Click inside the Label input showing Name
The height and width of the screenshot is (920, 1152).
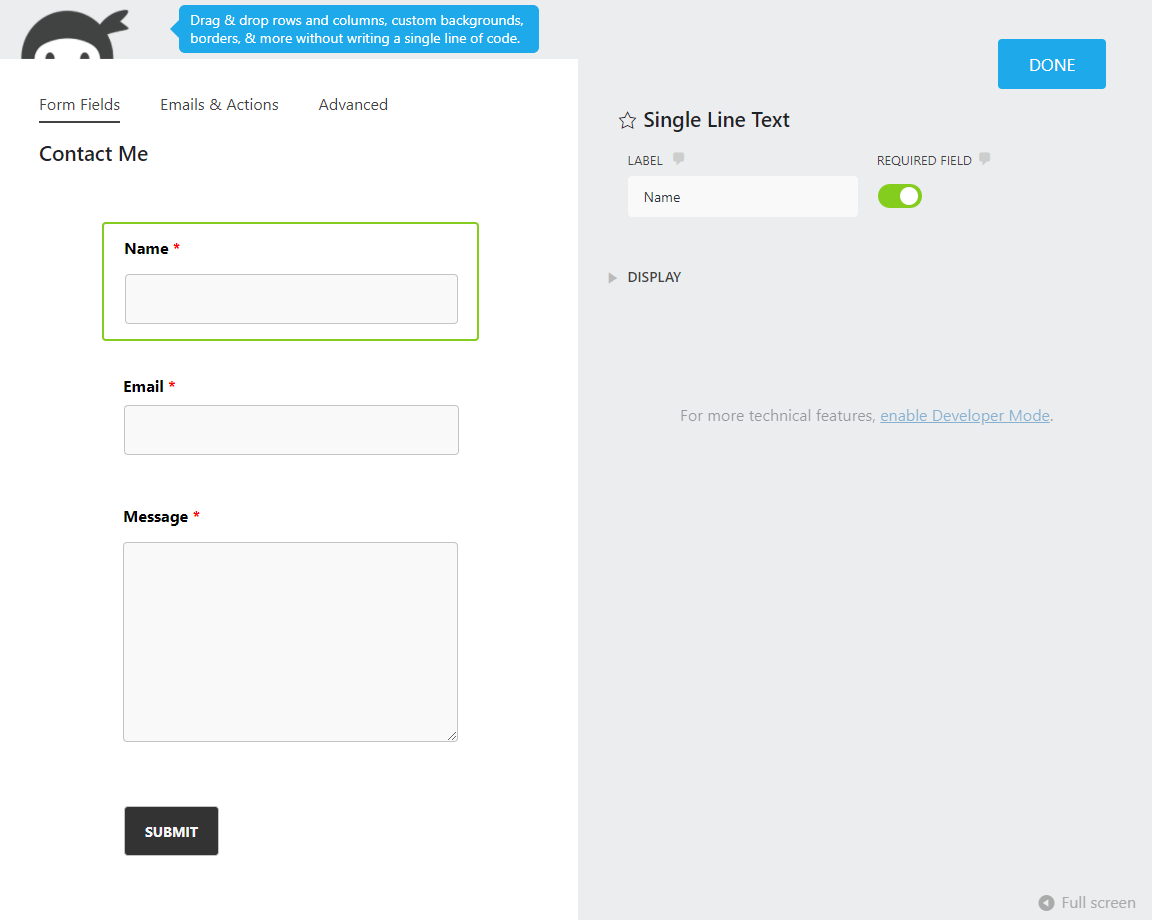[742, 196]
